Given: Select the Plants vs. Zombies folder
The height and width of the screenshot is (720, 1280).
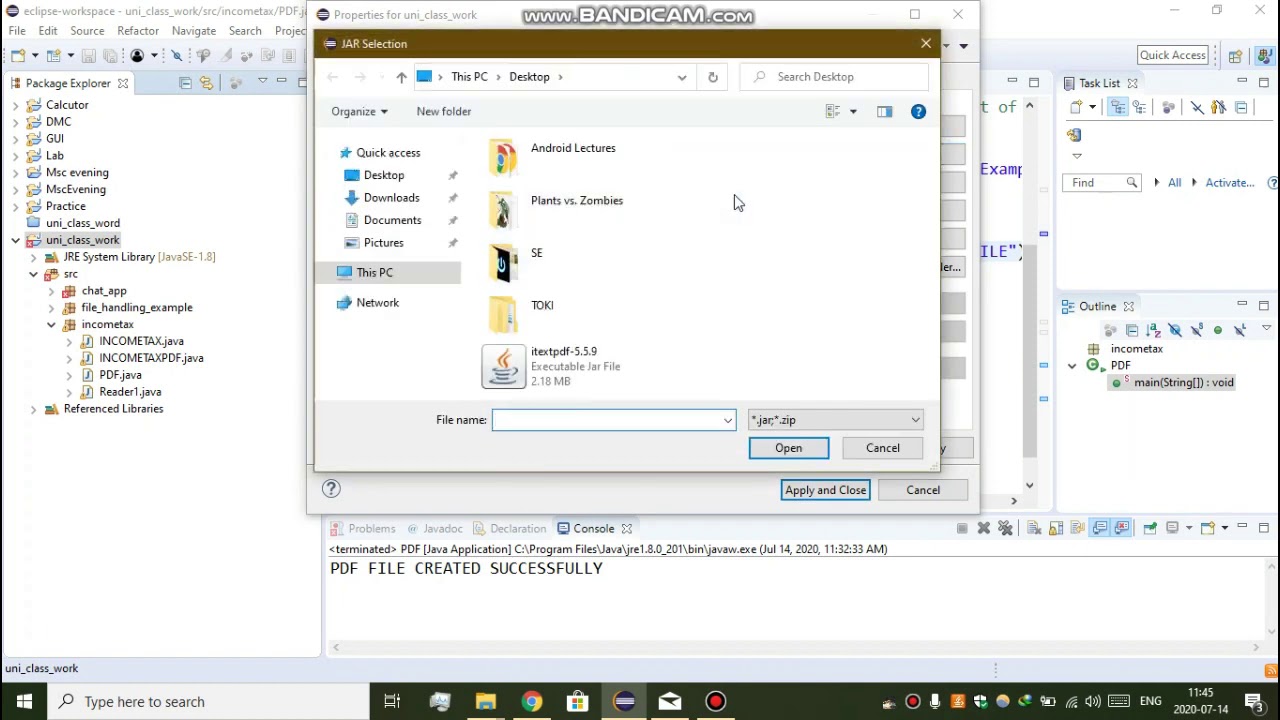Looking at the screenshot, I should [556, 209].
